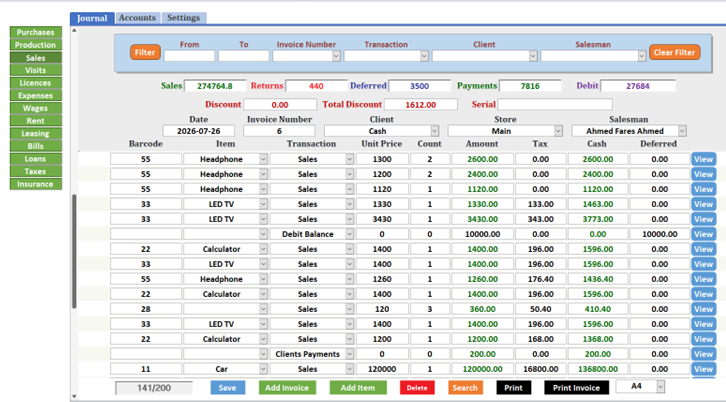Go to the Leasing section
The image size is (726, 402).
pos(36,133)
